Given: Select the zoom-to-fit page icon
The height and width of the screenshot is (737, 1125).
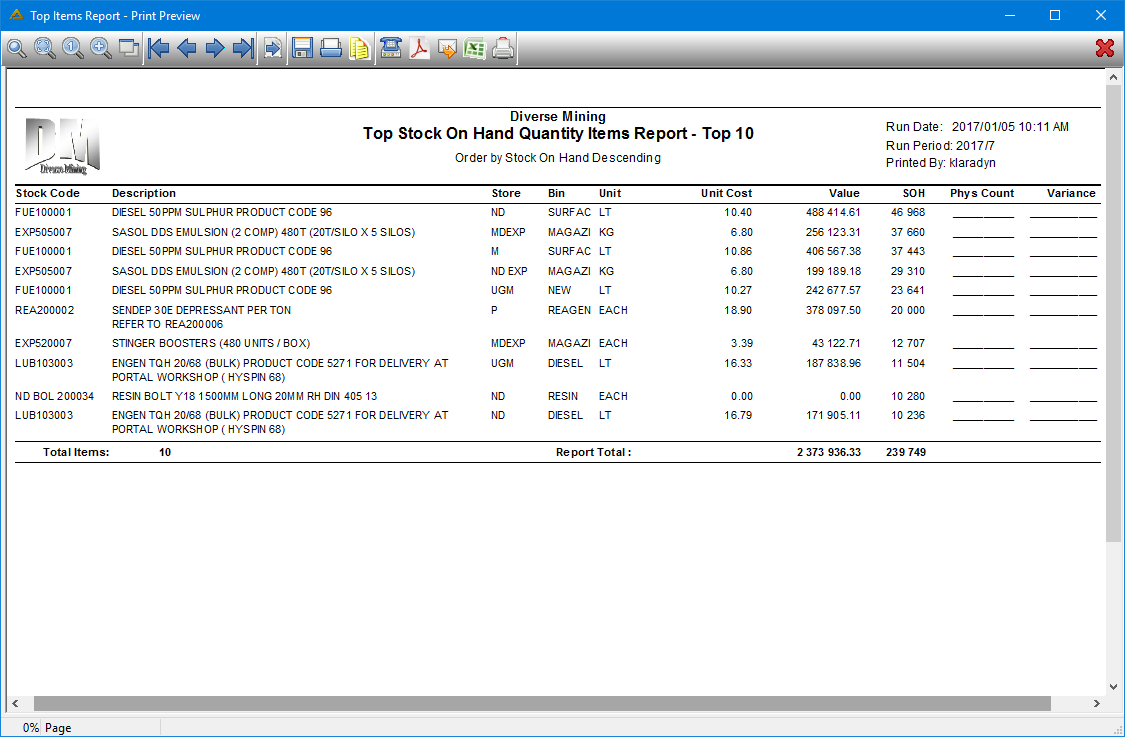Looking at the screenshot, I should tap(44, 49).
